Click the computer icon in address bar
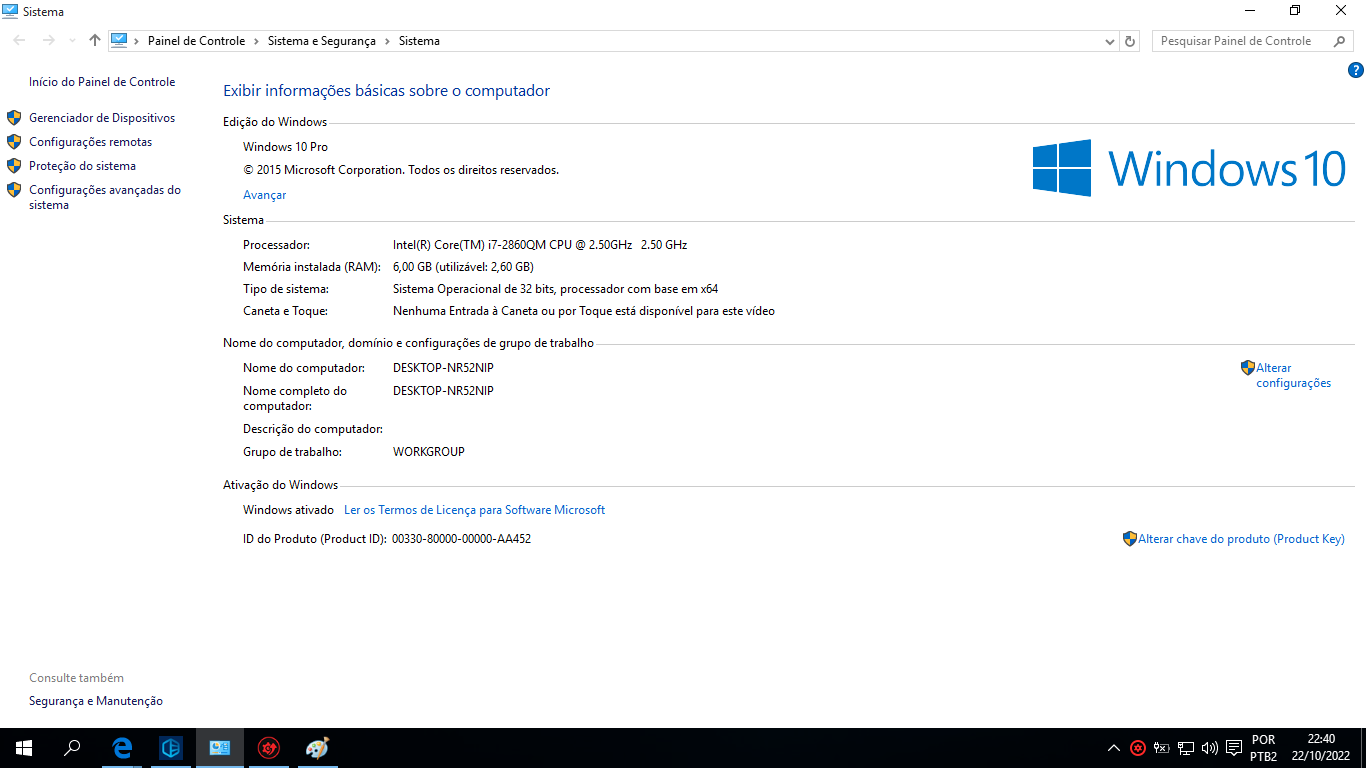This screenshot has height=768, width=1366. (x=120, y=41)
